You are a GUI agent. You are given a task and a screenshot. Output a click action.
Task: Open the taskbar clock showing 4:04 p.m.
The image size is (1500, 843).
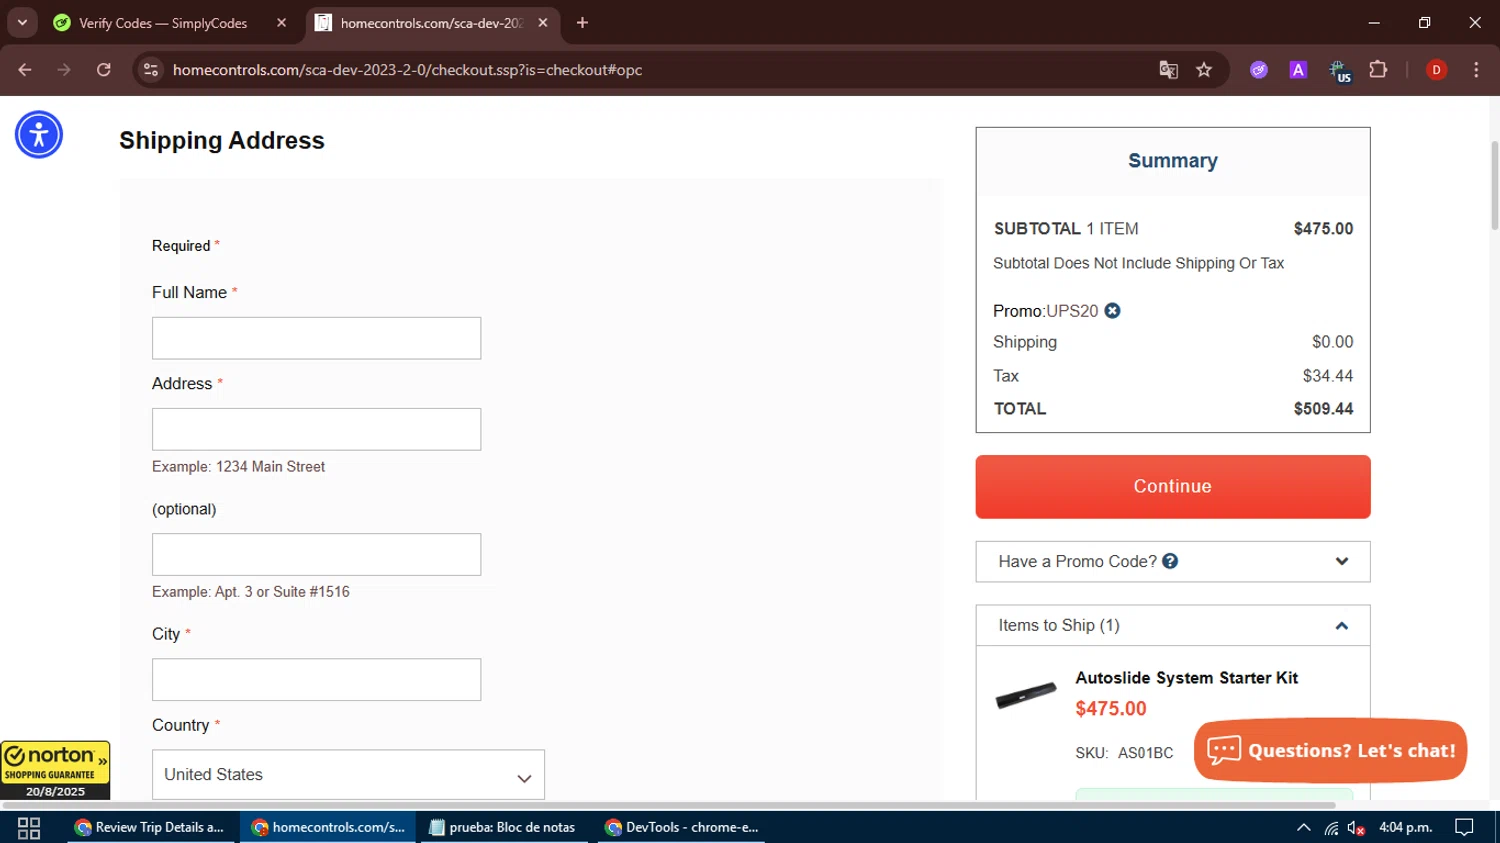coord(1405,828)
